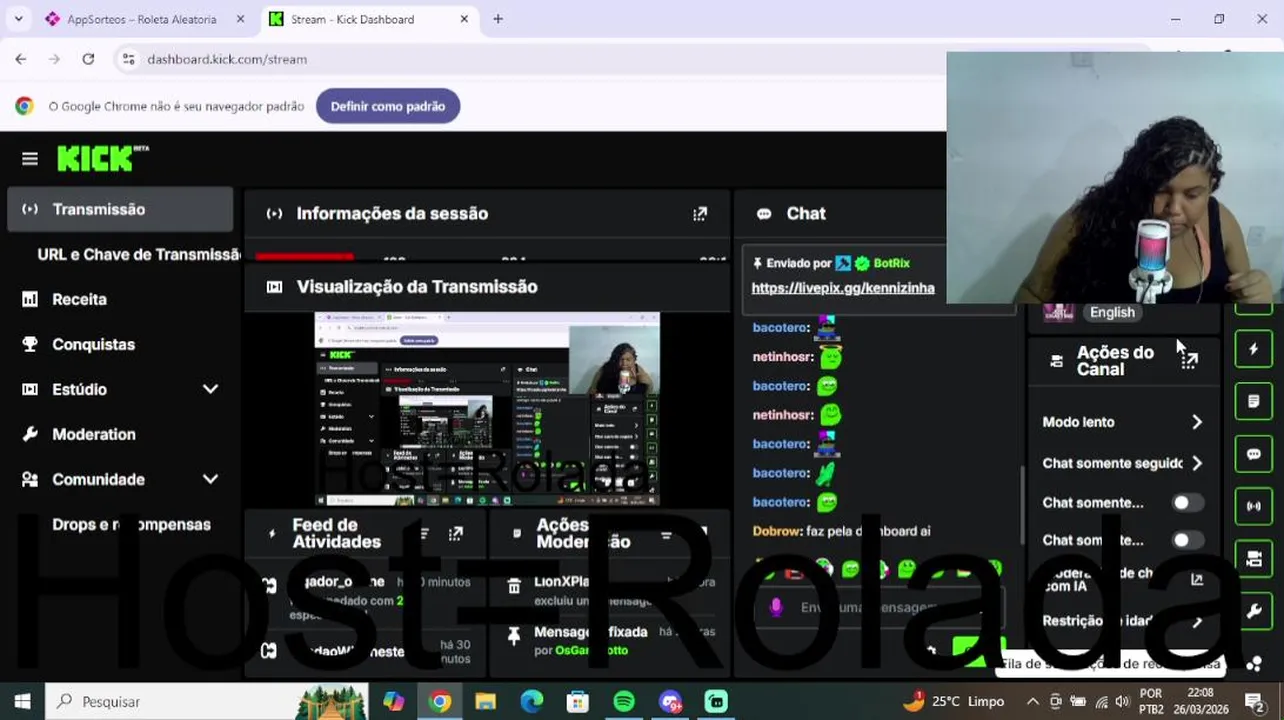Click the Conquistas trophy icon

click(30, 344)
